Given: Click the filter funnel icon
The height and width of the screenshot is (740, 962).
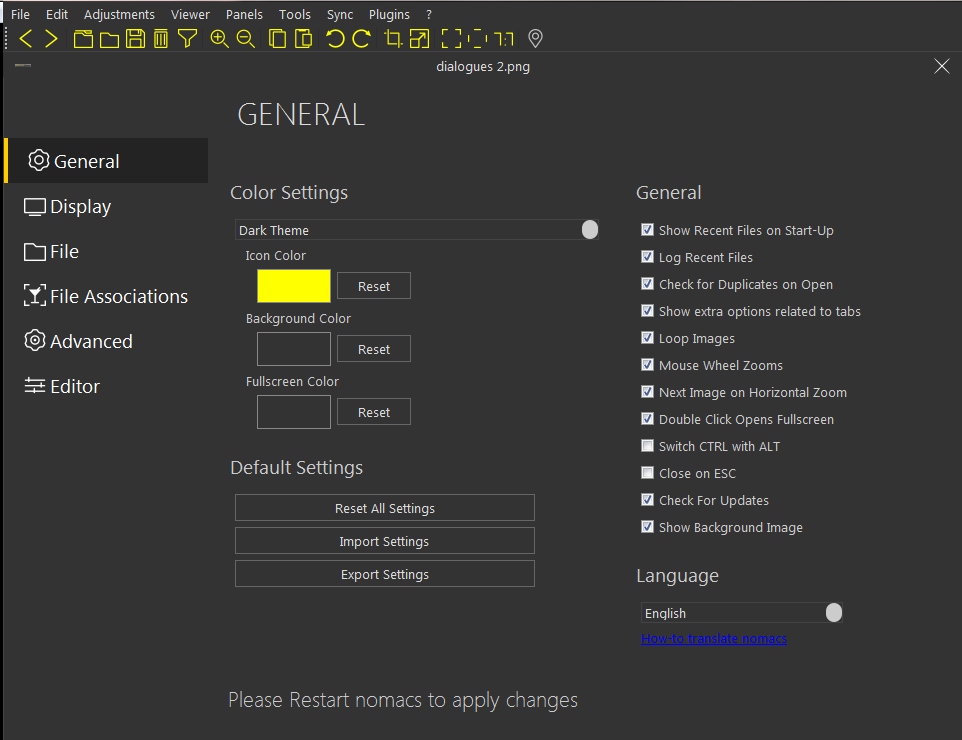Looking at the screenshot, I should 187,39.
